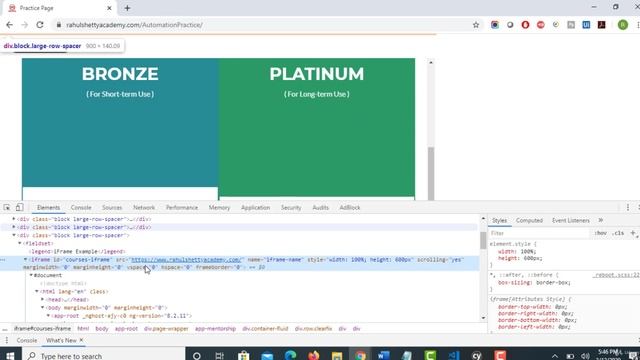Open the Application tab
Screen dimensions: 640x360
tap(256, 207)
